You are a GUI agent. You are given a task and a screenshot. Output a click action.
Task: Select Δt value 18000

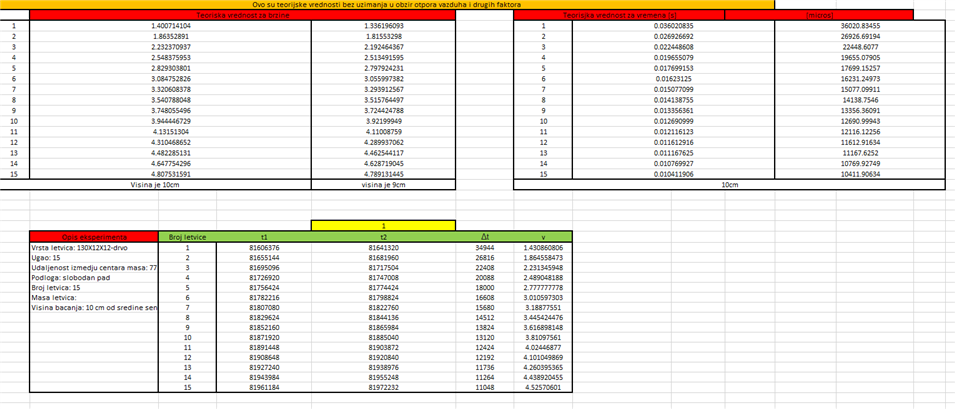pos(485,288)
